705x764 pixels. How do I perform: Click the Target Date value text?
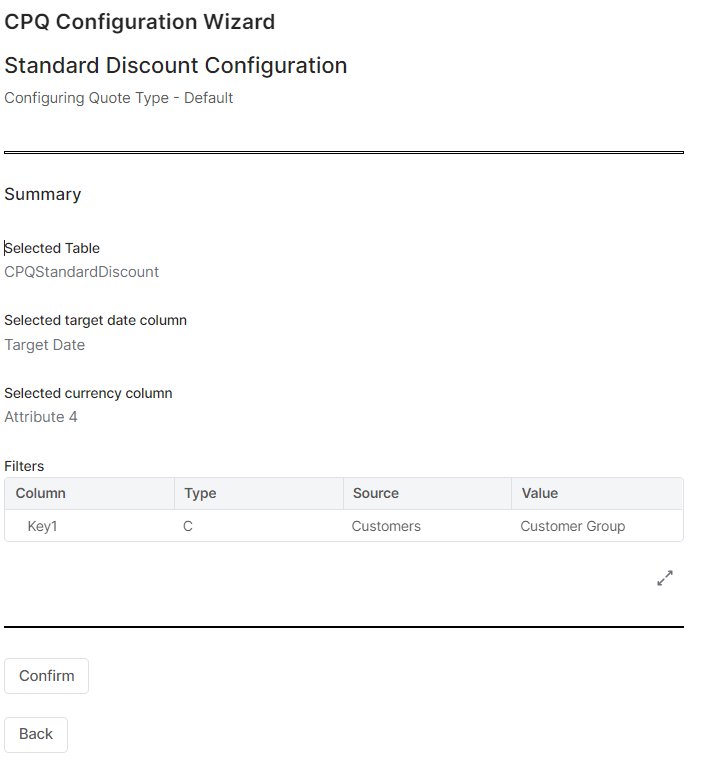tap(45, 345)
